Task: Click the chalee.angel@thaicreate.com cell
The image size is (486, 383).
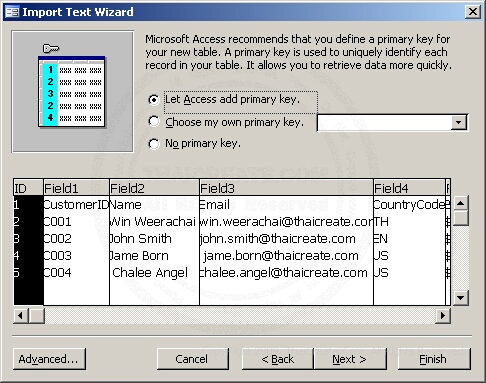Action: point(286,273)
